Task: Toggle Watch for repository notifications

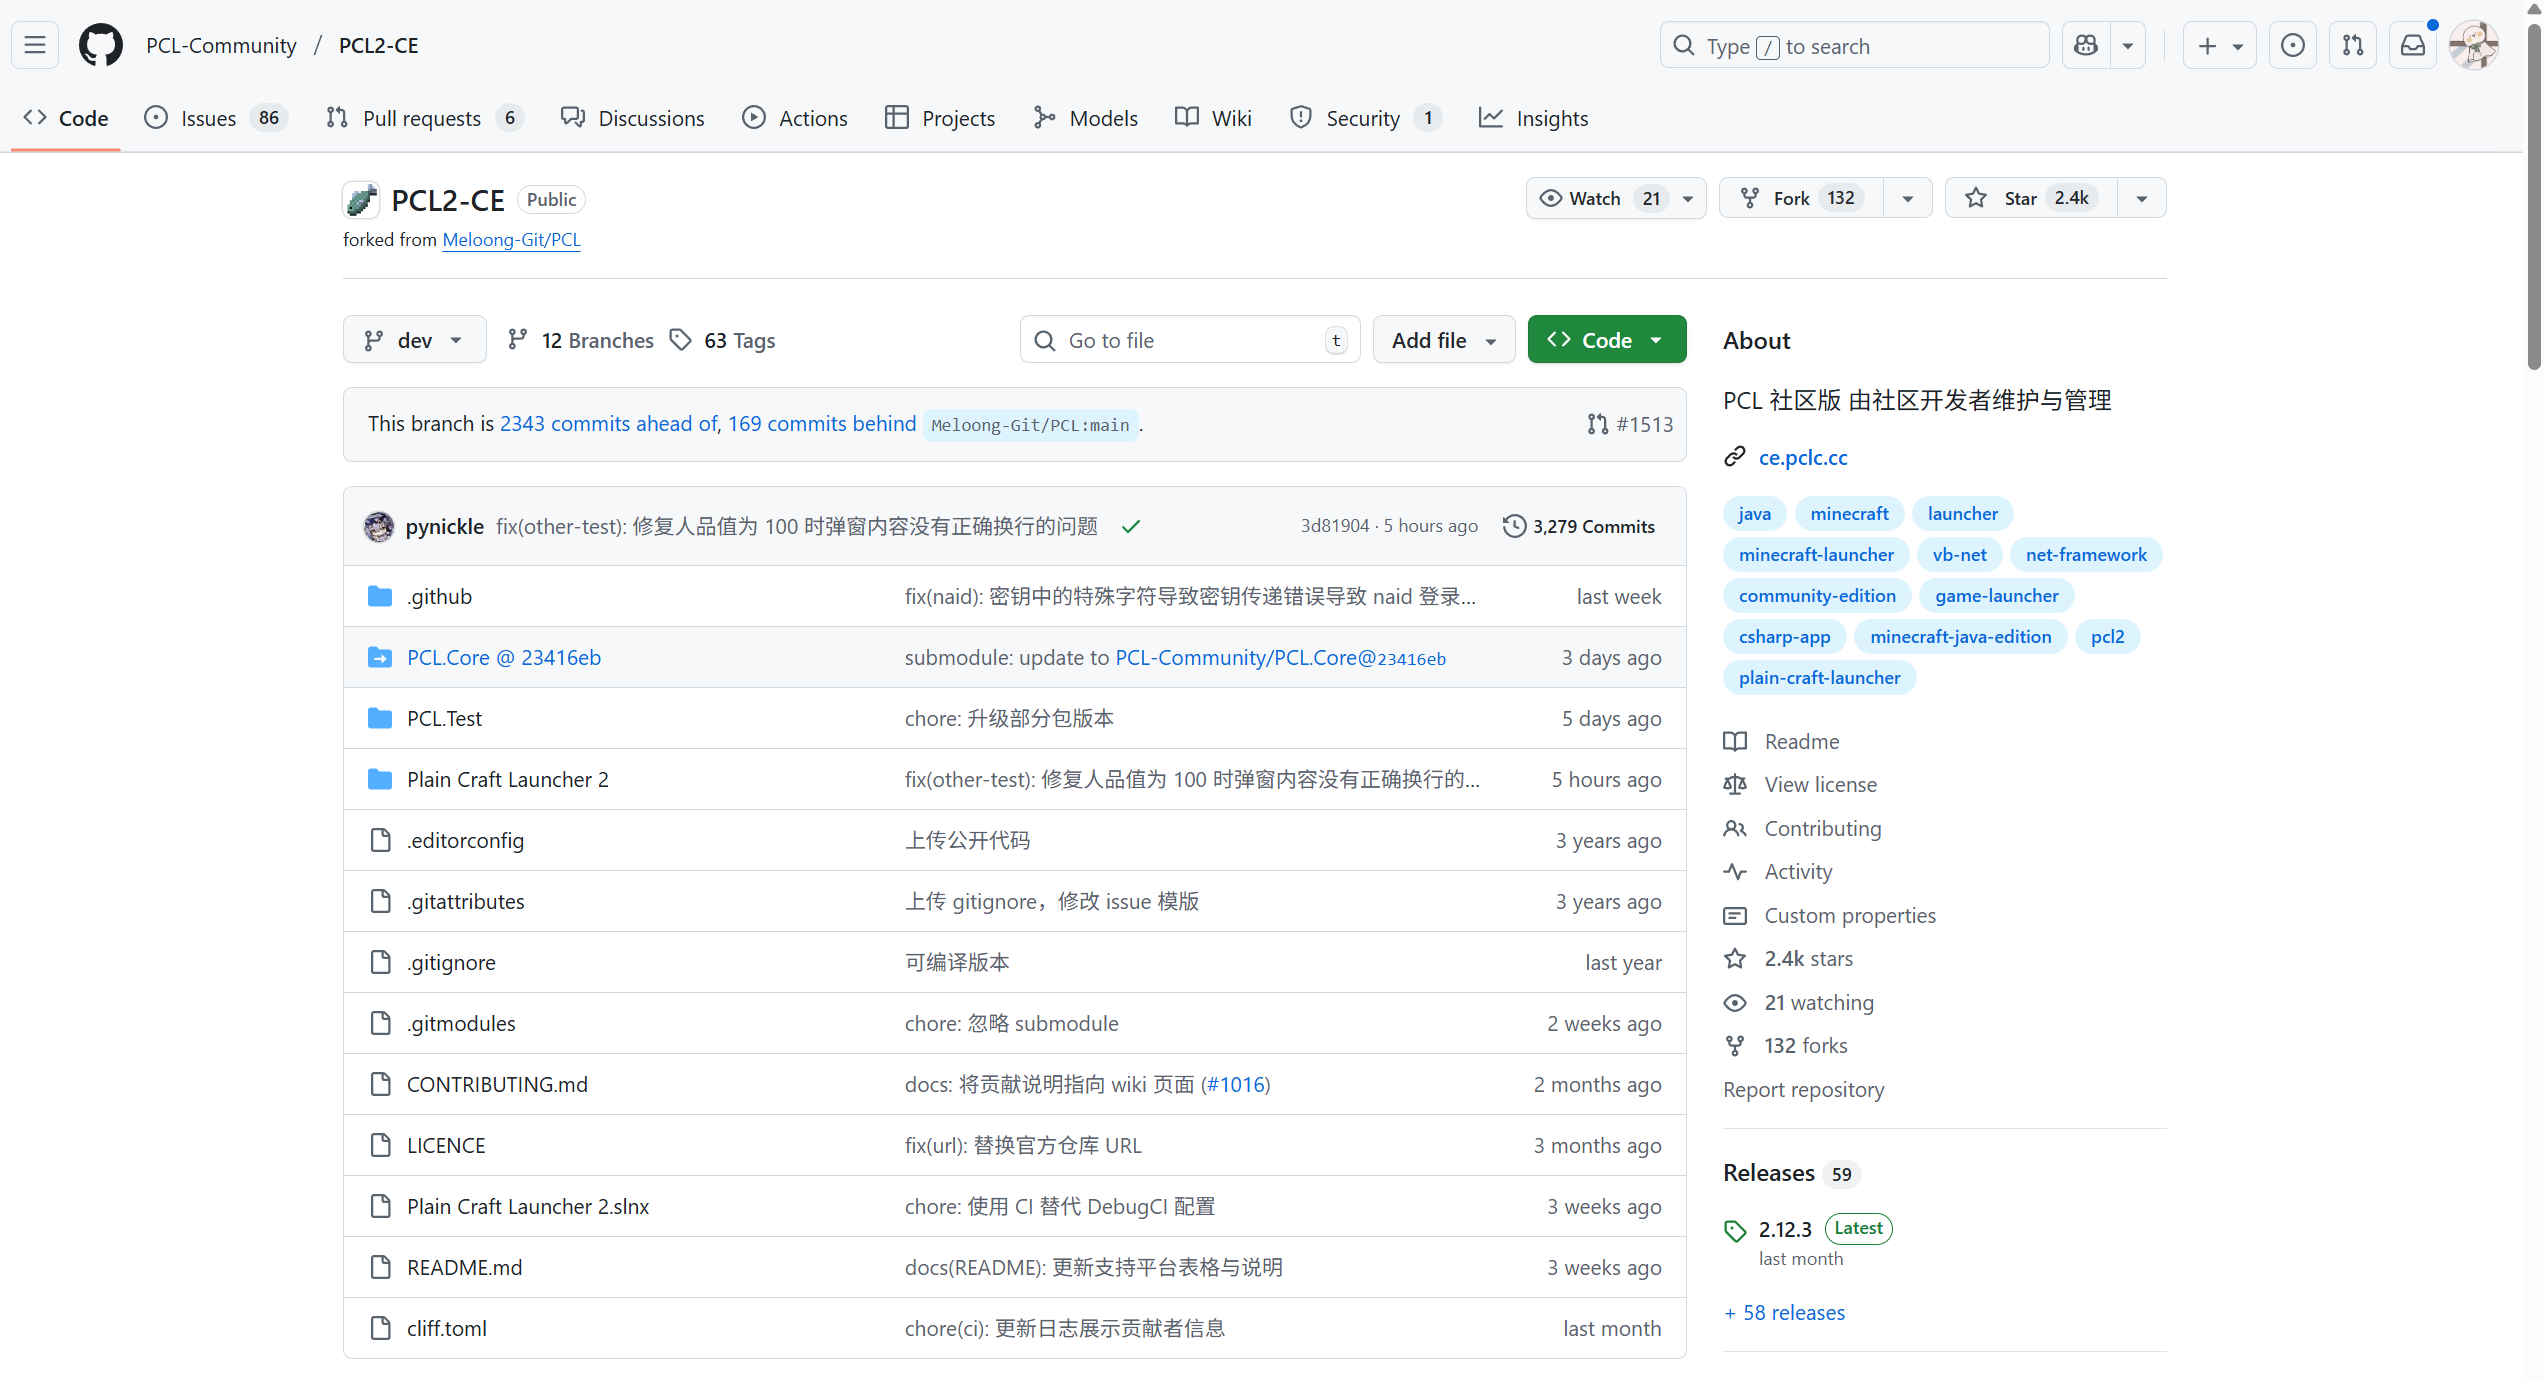Action: click(x=1597, y=198)
